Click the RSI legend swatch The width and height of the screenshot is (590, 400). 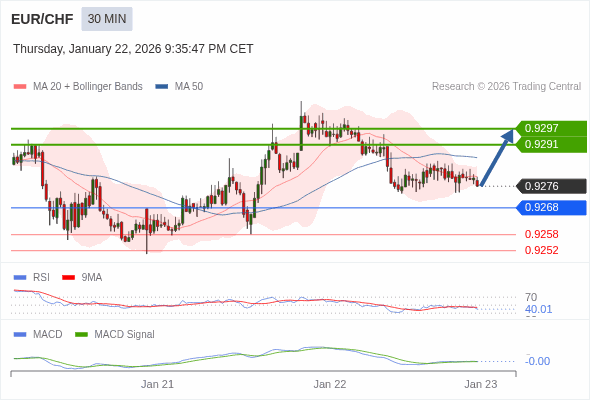coord(20,278)
